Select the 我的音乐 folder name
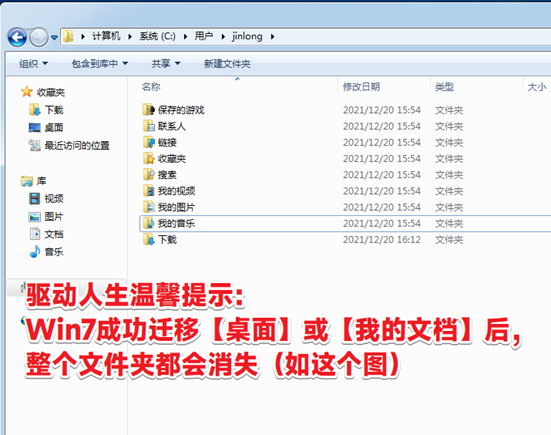Image resolution: width=551 pixels, height=435 pixels. tap(176, 223)
